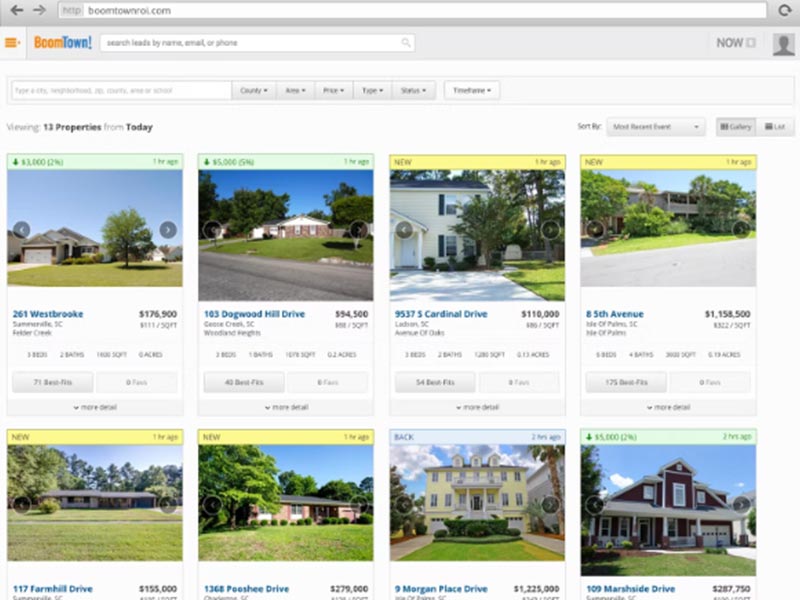800x600 pixels.
Task: Open the Area filter dropdown
Action: 295,90
